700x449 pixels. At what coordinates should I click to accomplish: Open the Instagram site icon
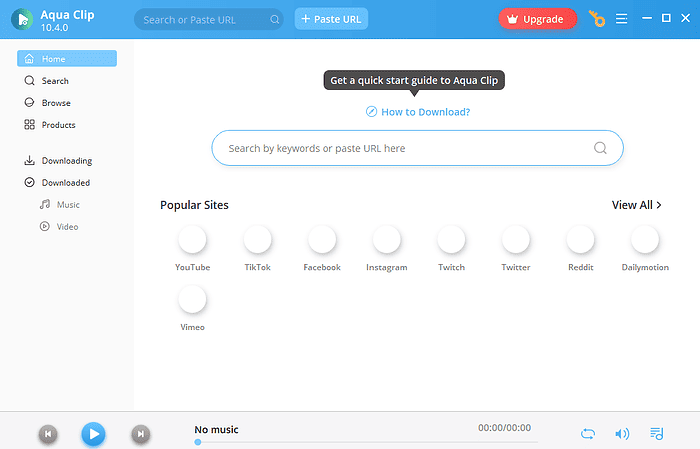pos(387,239)
